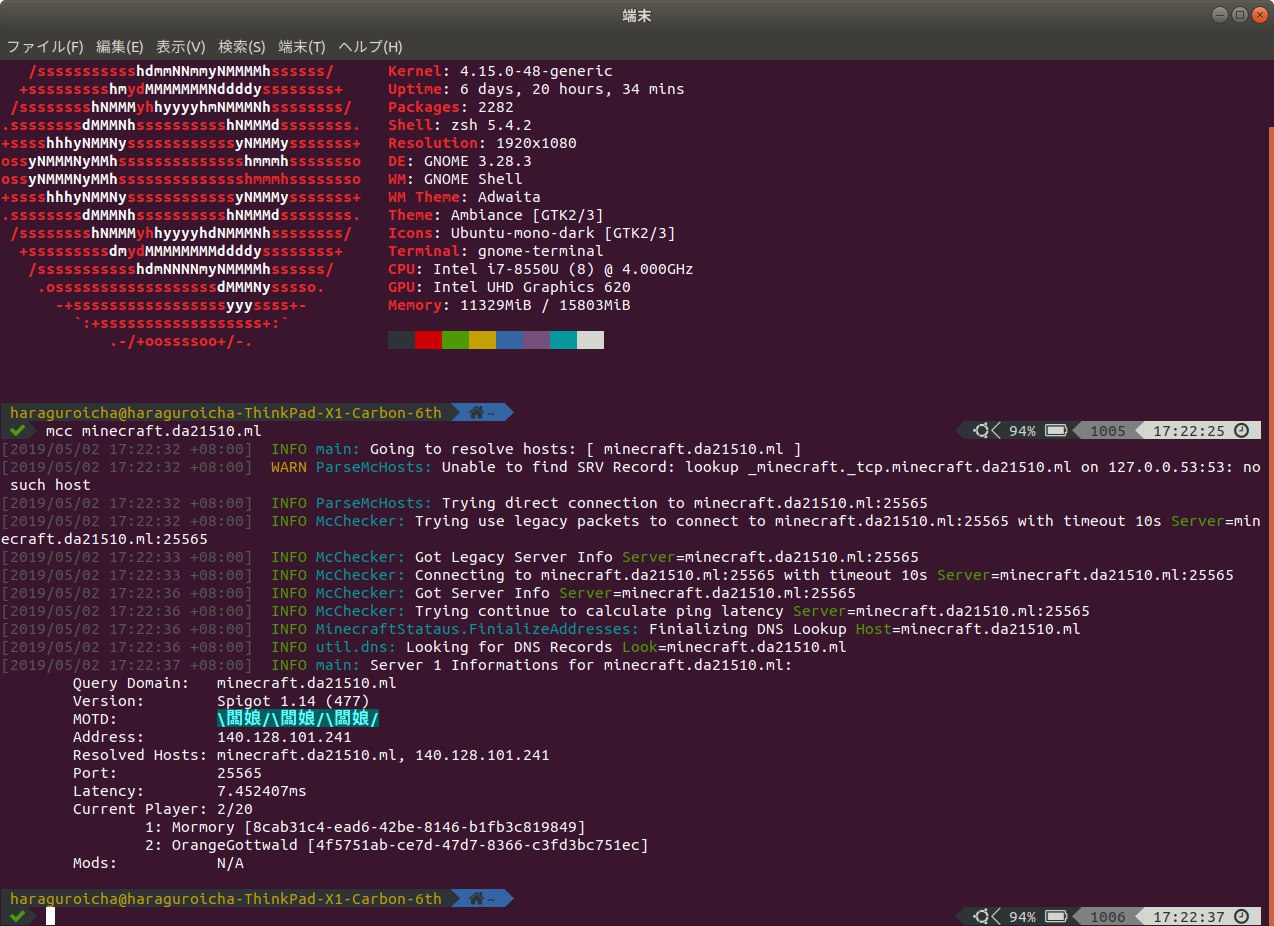This screenshot has height=926, width=1274.
Task: Click the cyan color block in neofetch palette
Action: [563, 340]
